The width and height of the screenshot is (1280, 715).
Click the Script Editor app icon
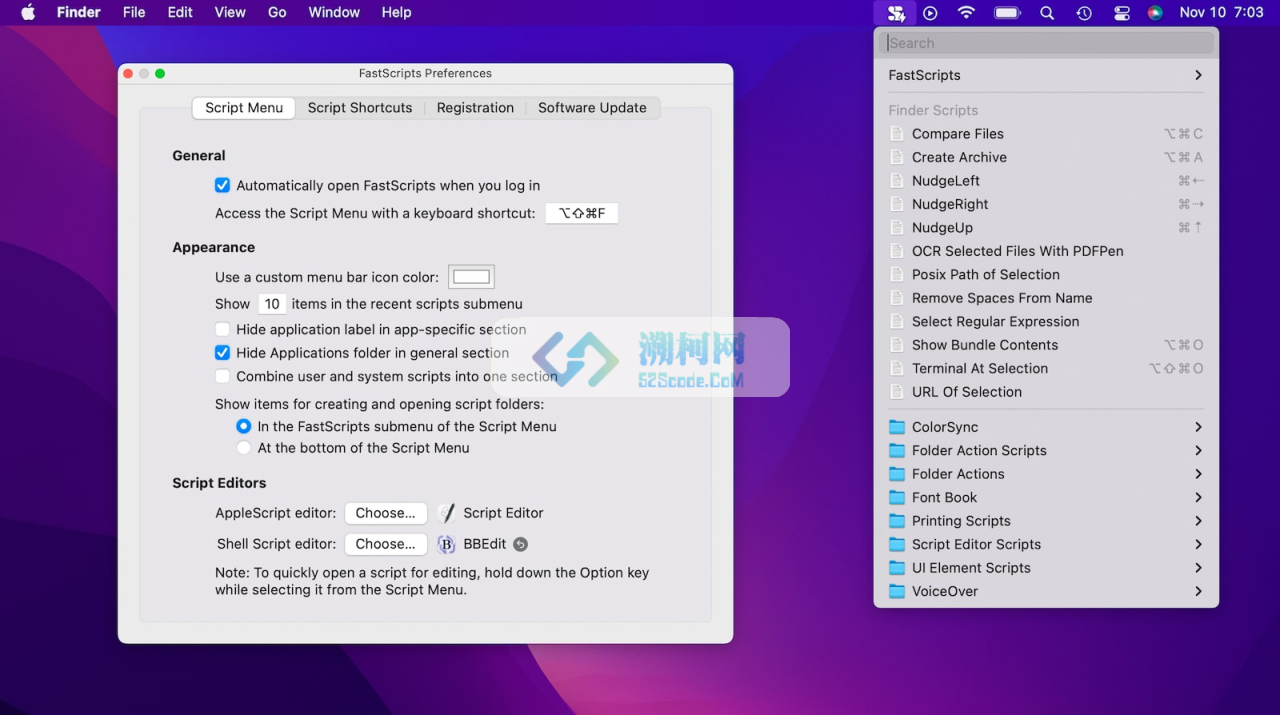pyautogui.click(x=446, y=513)
